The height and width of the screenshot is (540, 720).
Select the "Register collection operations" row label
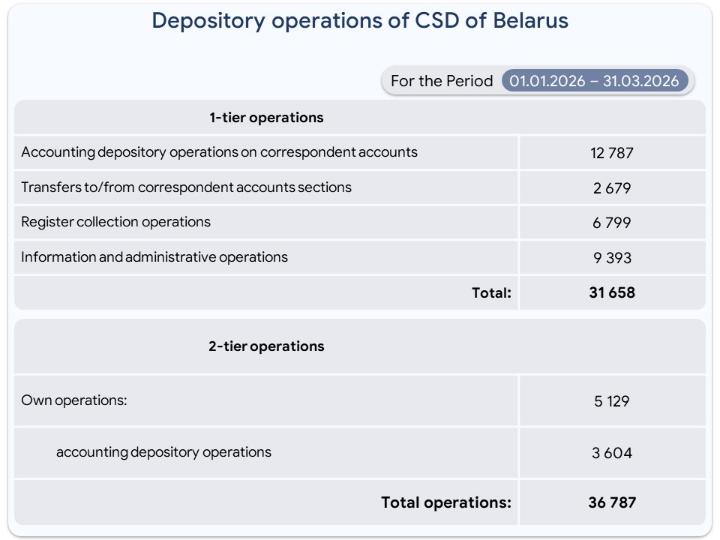(x=116, y=222)
